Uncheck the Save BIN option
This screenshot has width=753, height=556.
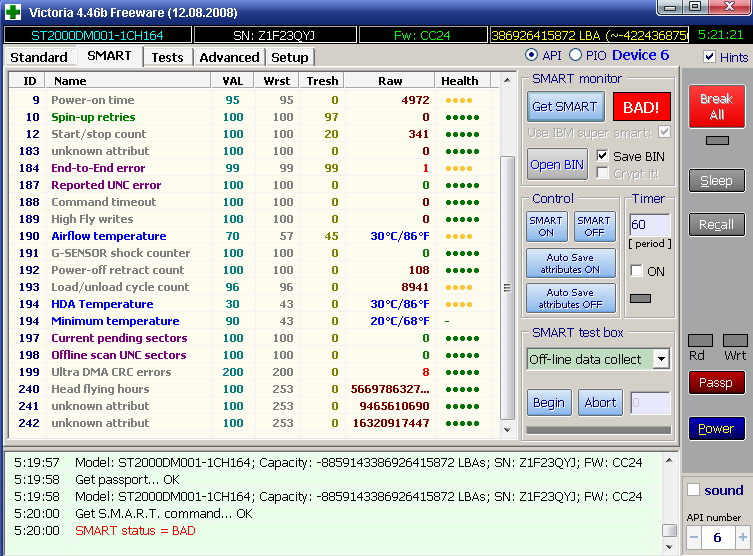tap(602, 156)
